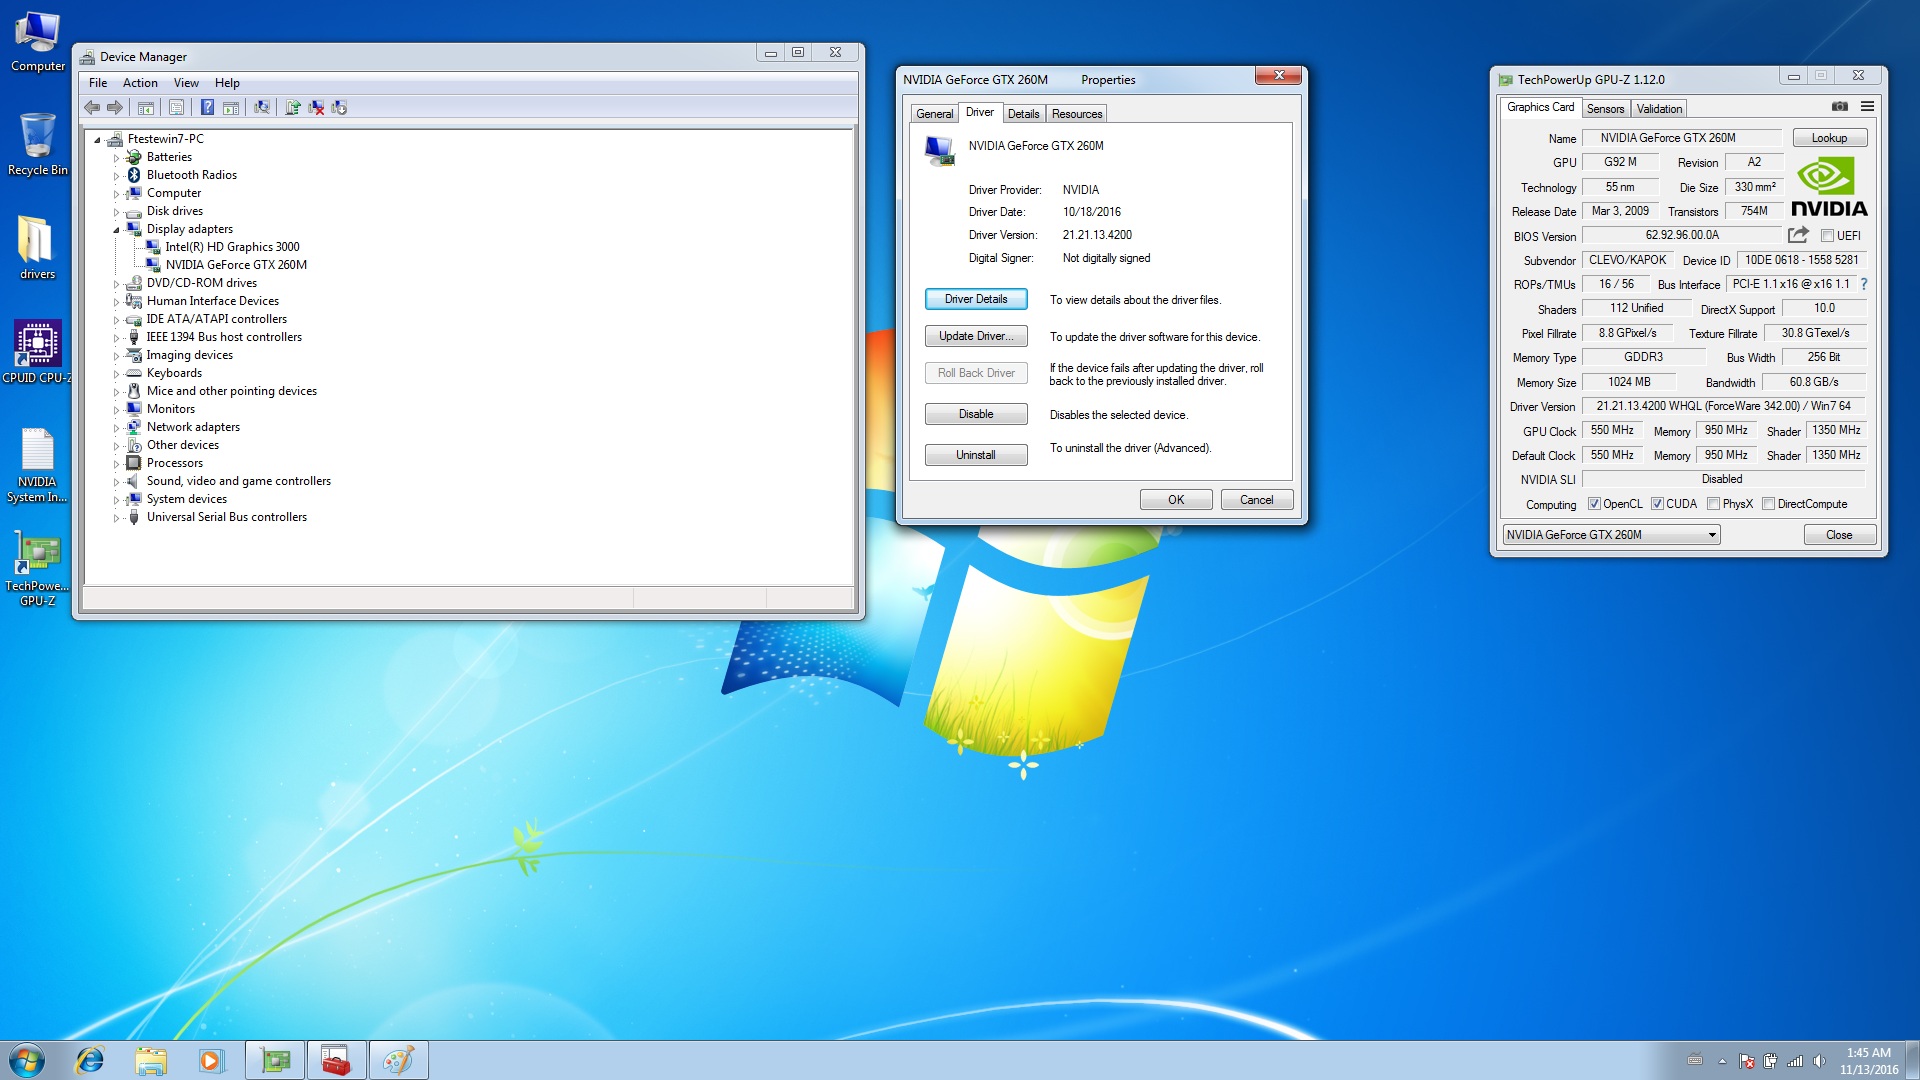
Task: Click the Disable button in Properties
Action: click(x=976, y=414)
